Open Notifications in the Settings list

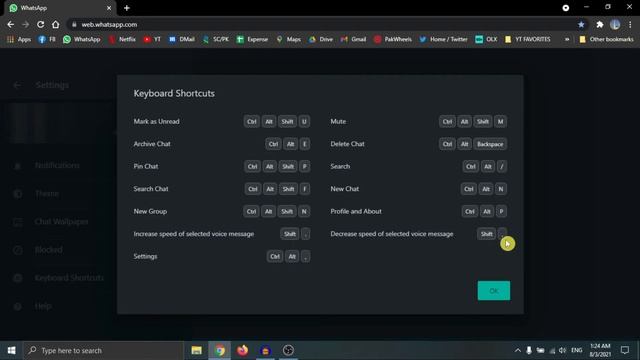tap(57, 165)
